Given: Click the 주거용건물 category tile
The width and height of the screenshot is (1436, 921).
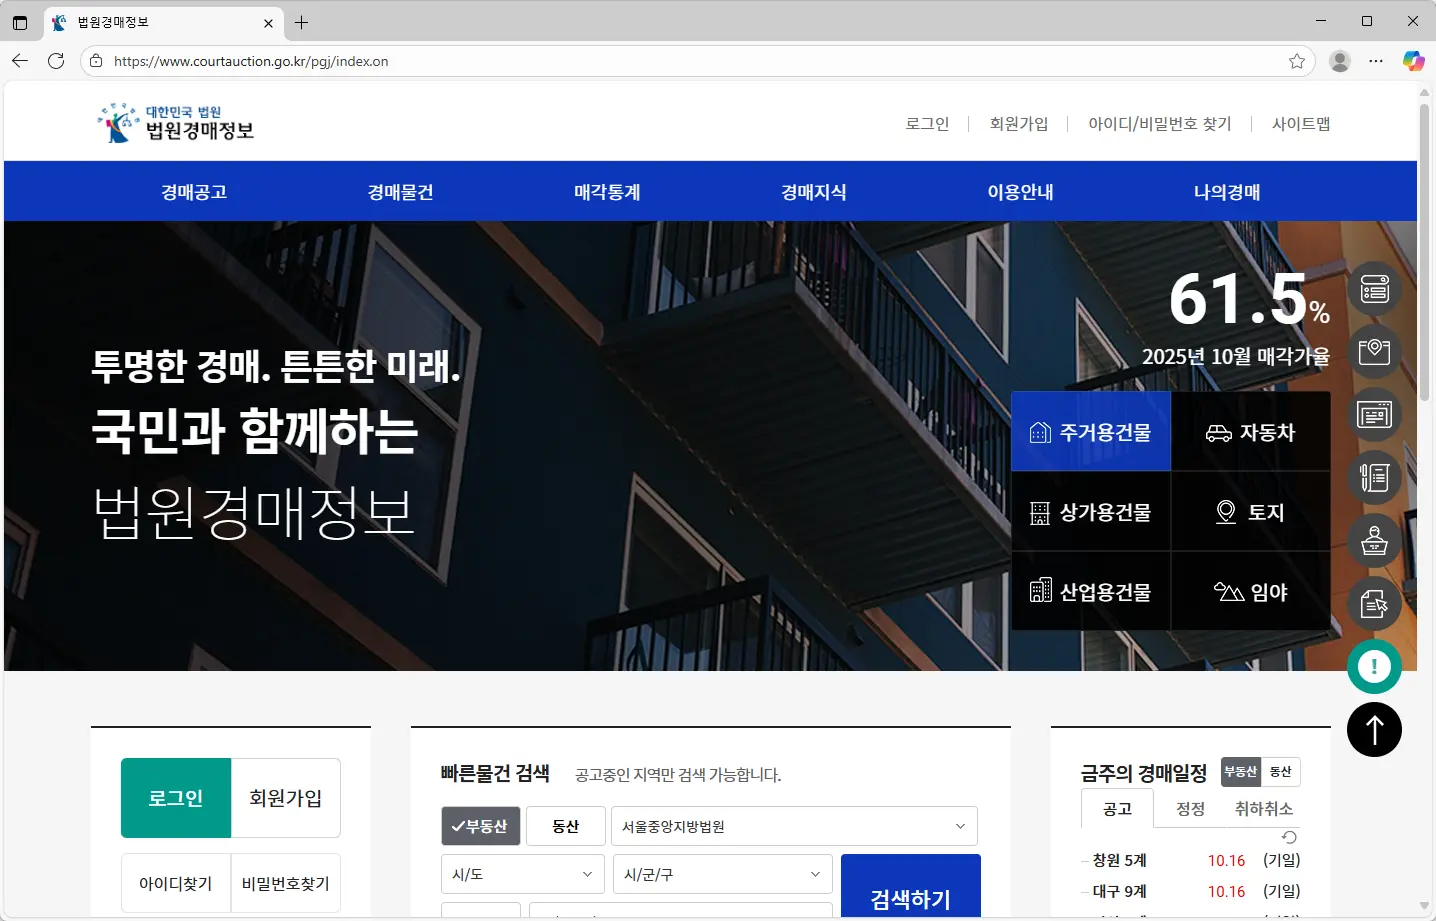Looking at the screenshot, I should [x=1091, y=432].
